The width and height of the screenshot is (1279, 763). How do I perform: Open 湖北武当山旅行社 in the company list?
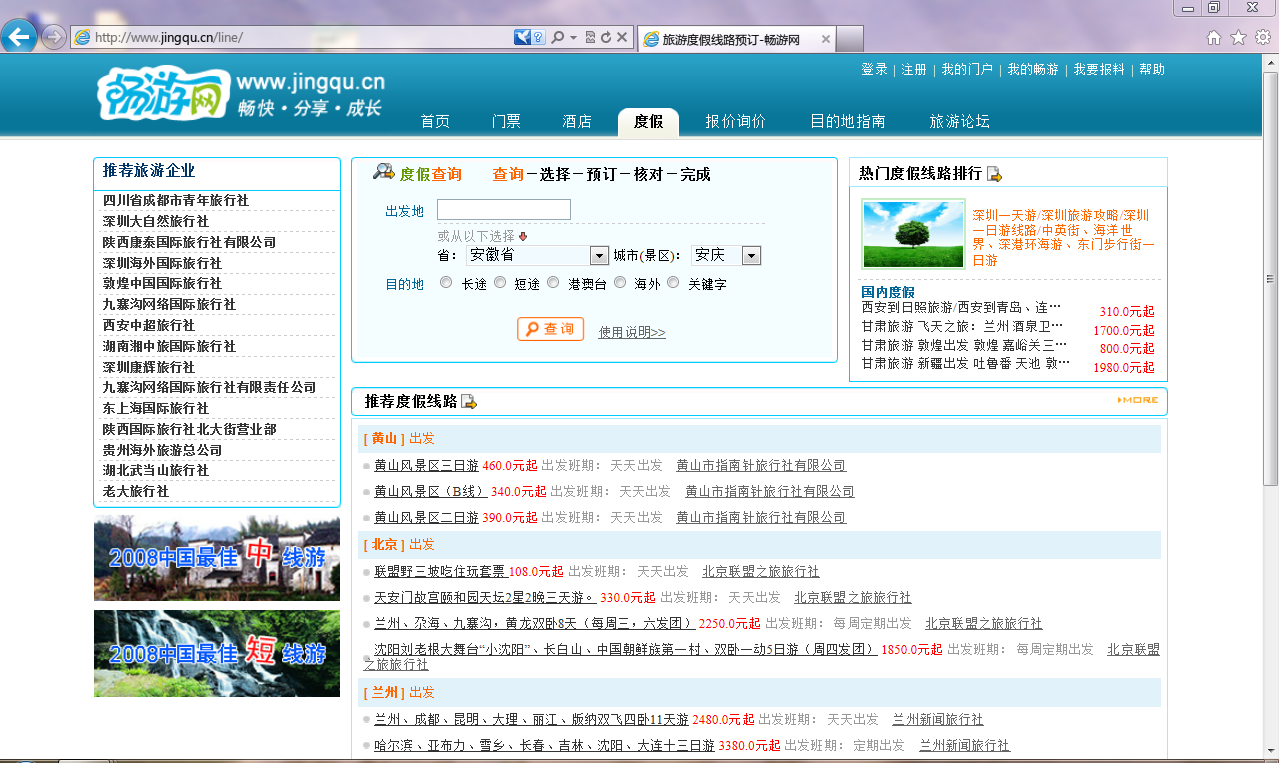pyautogui.click(x=156, y=470)
